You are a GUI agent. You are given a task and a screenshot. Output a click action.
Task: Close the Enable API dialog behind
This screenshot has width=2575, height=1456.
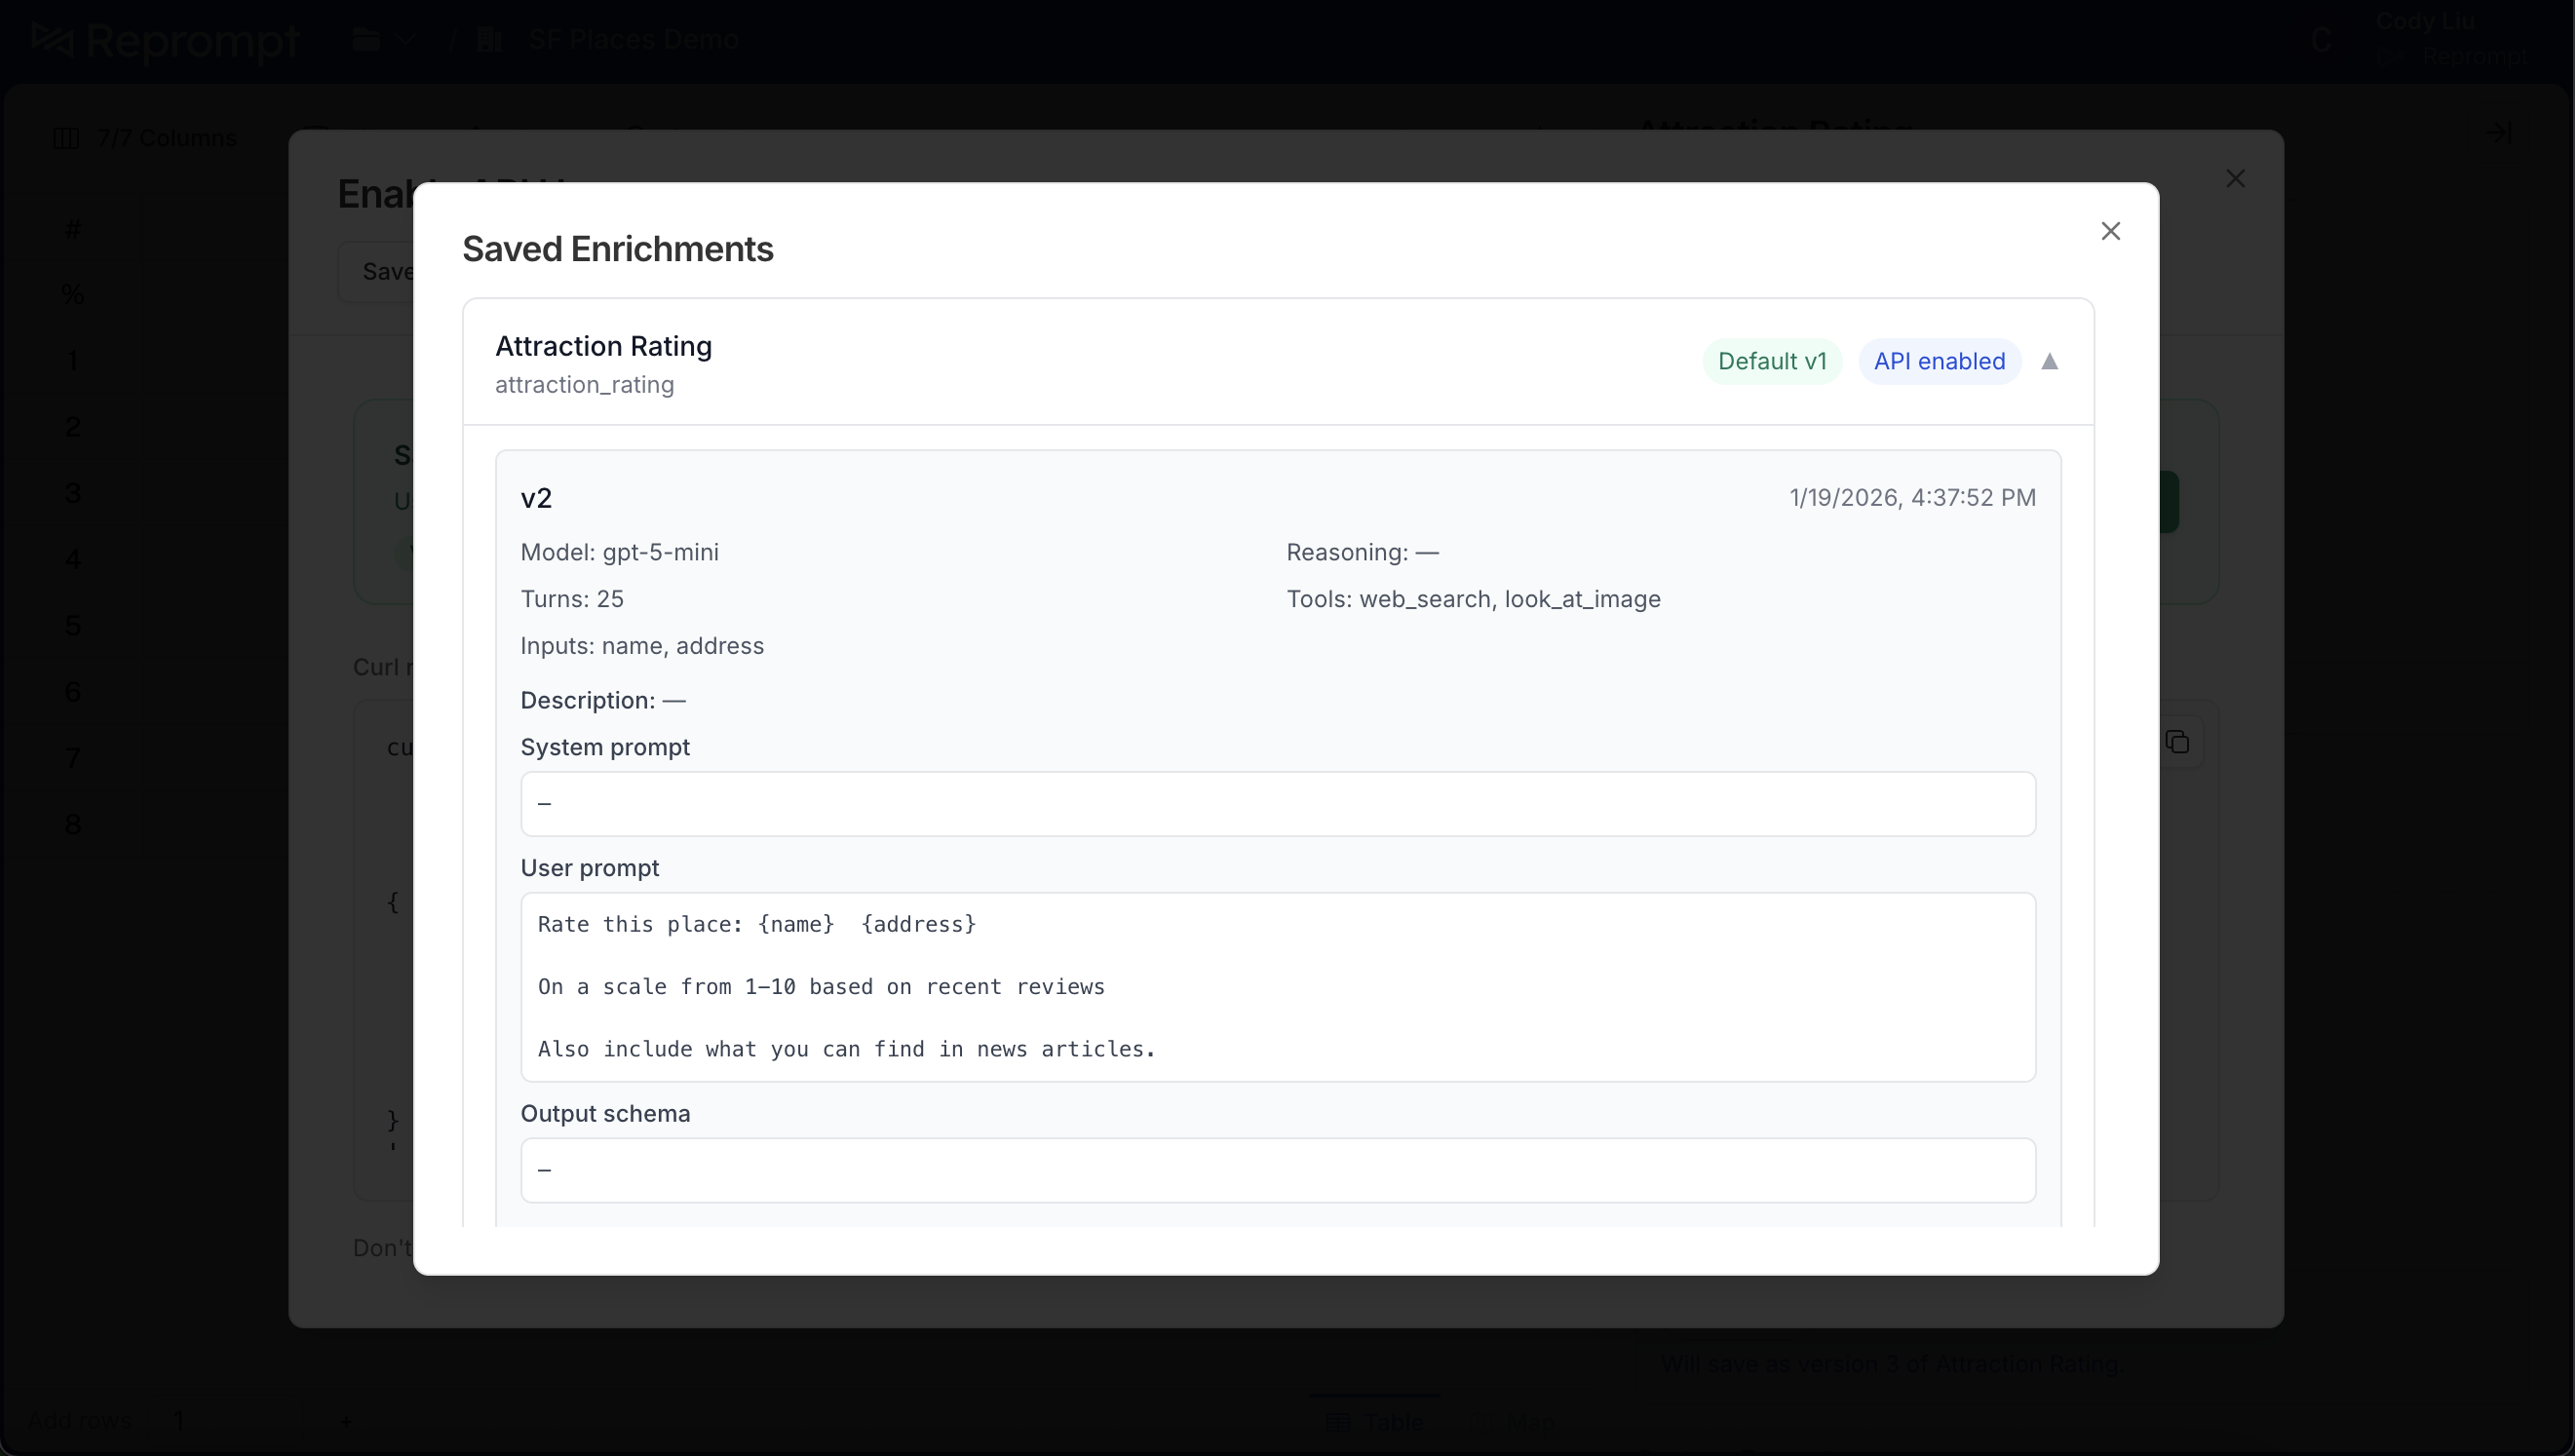2235,179
